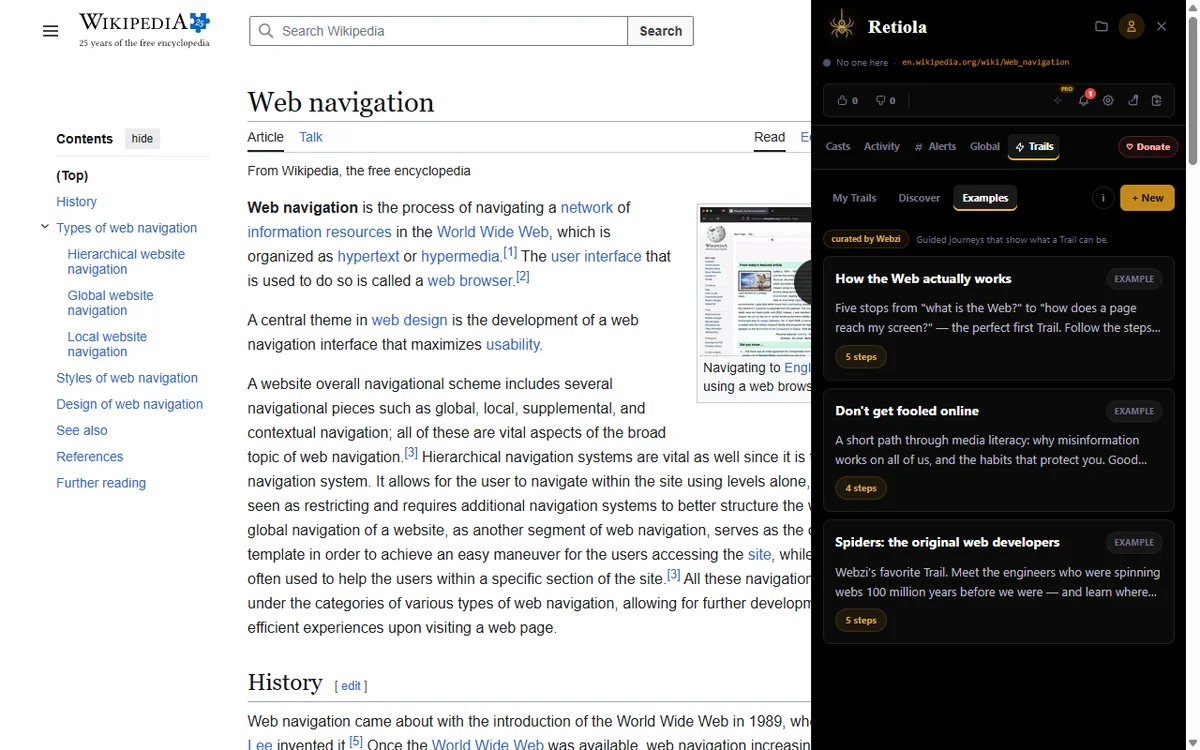The image size is (1200, 750).
Task: Jump to (Top) in contents
Action: click(x=72, y=175)
